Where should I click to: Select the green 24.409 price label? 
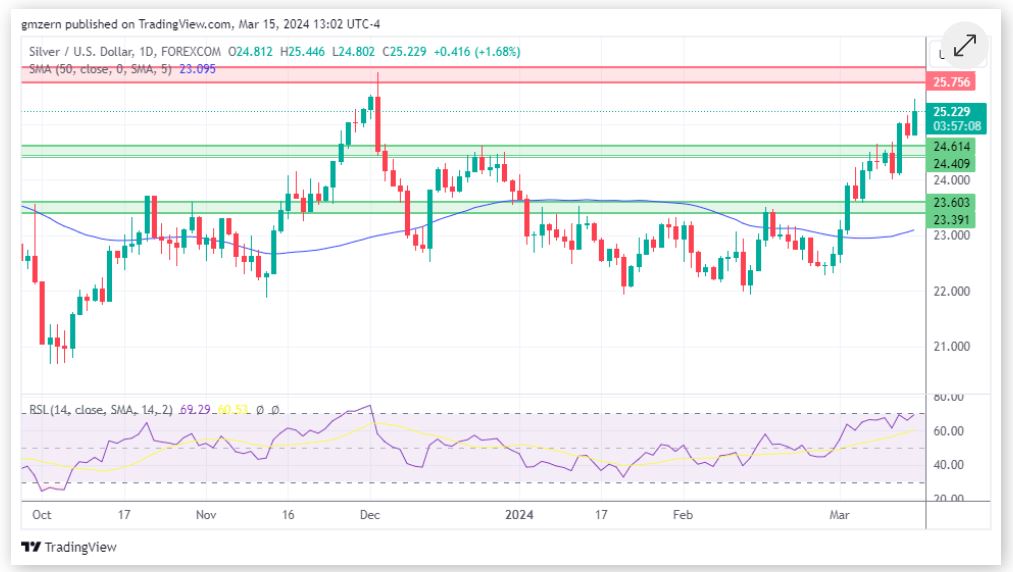pos(951,163)
